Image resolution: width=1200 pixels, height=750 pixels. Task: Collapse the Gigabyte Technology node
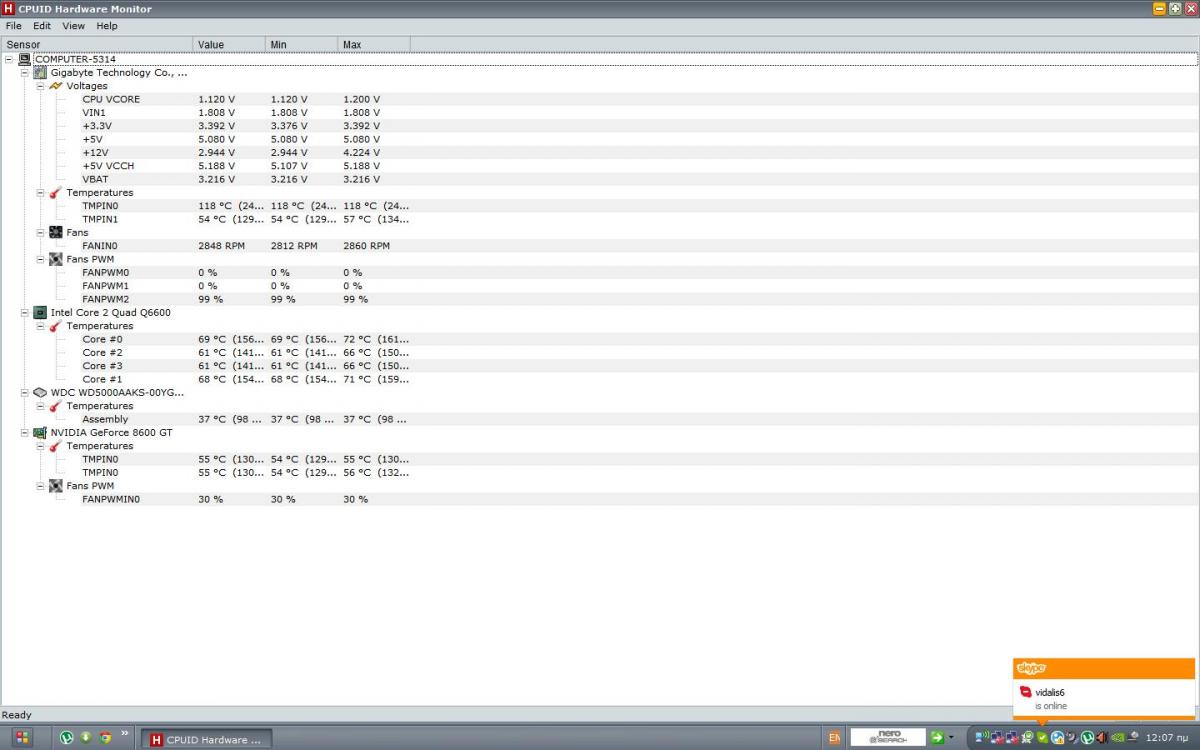25,73
